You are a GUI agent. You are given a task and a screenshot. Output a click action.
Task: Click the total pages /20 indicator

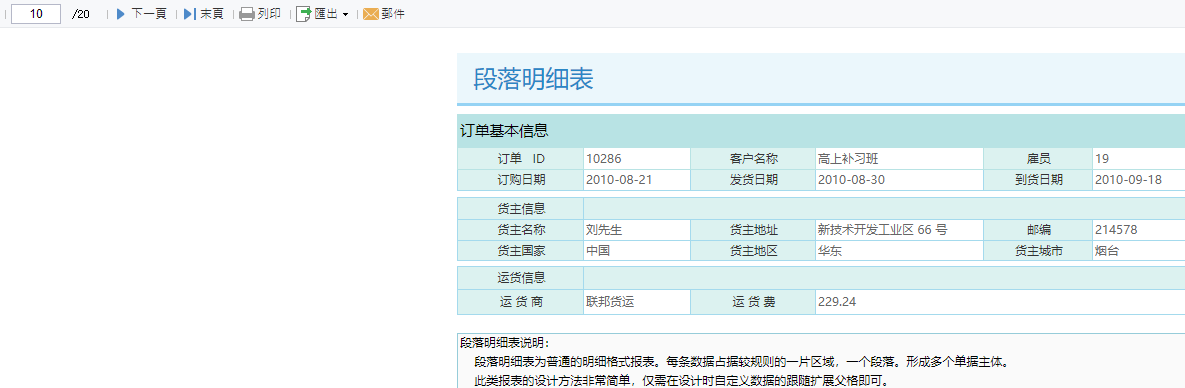(x=81, y=14)
